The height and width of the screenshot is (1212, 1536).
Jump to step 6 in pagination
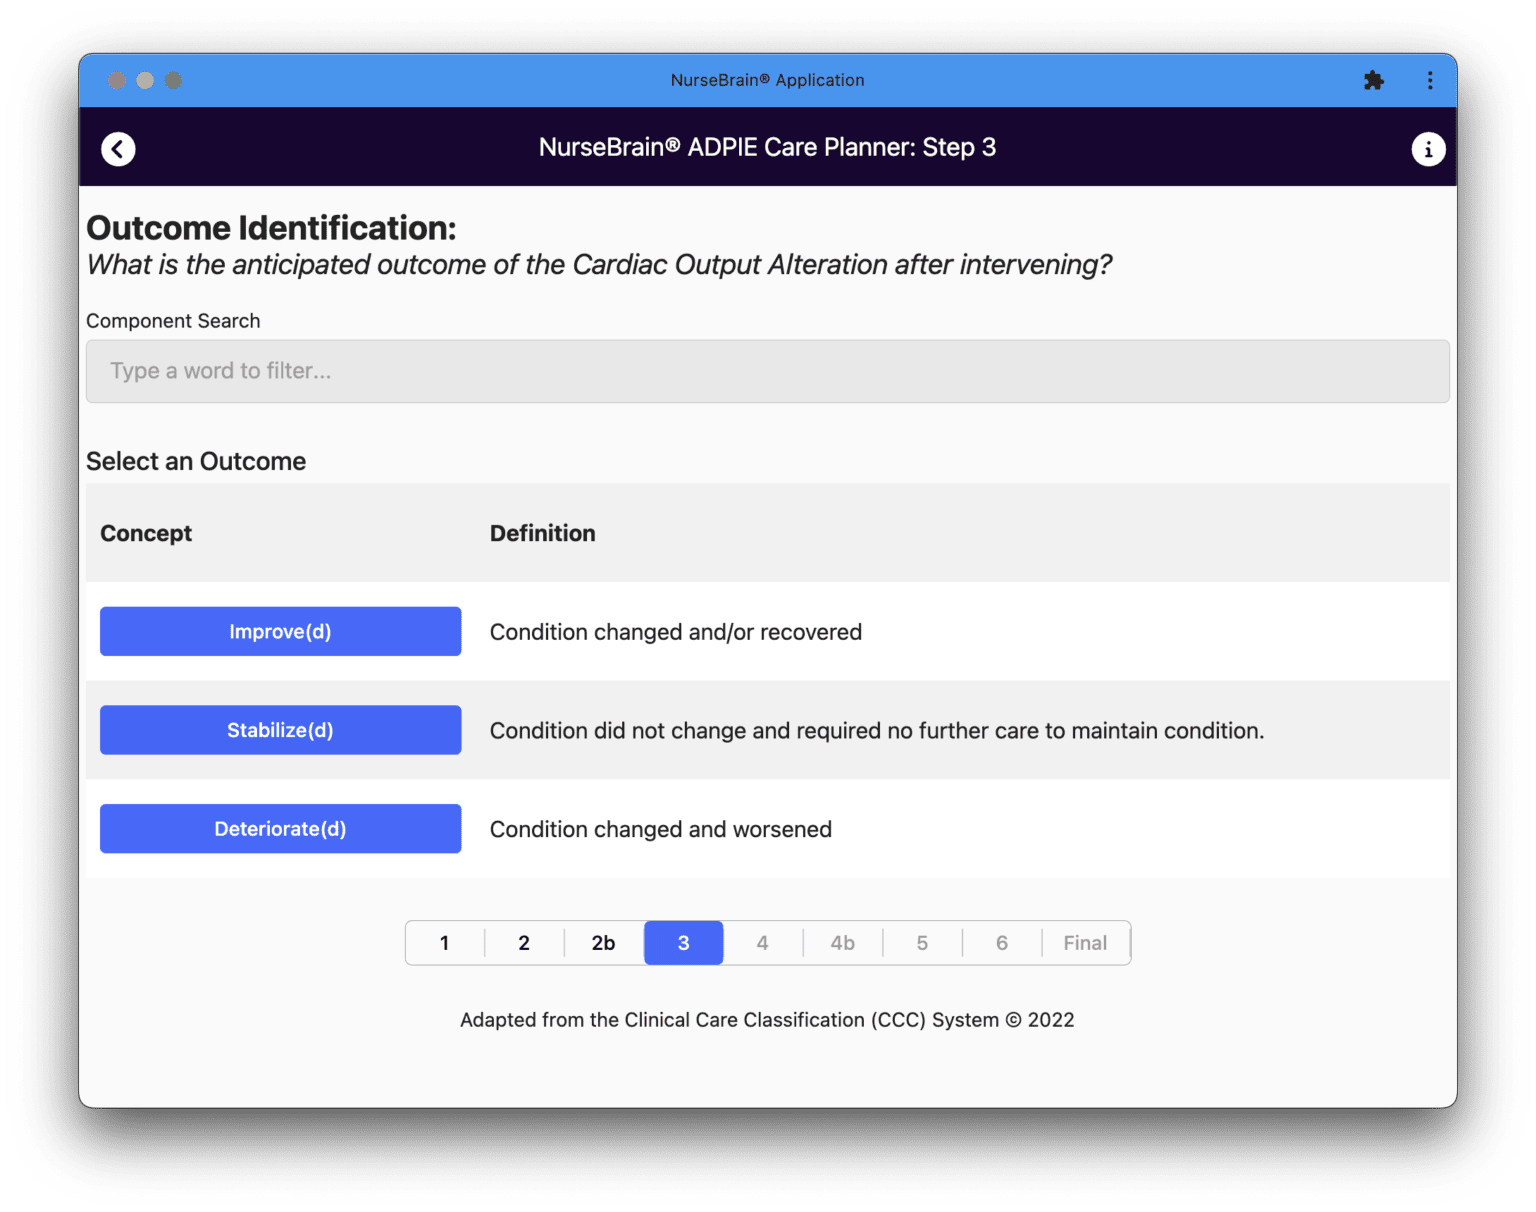(1002, 943)
